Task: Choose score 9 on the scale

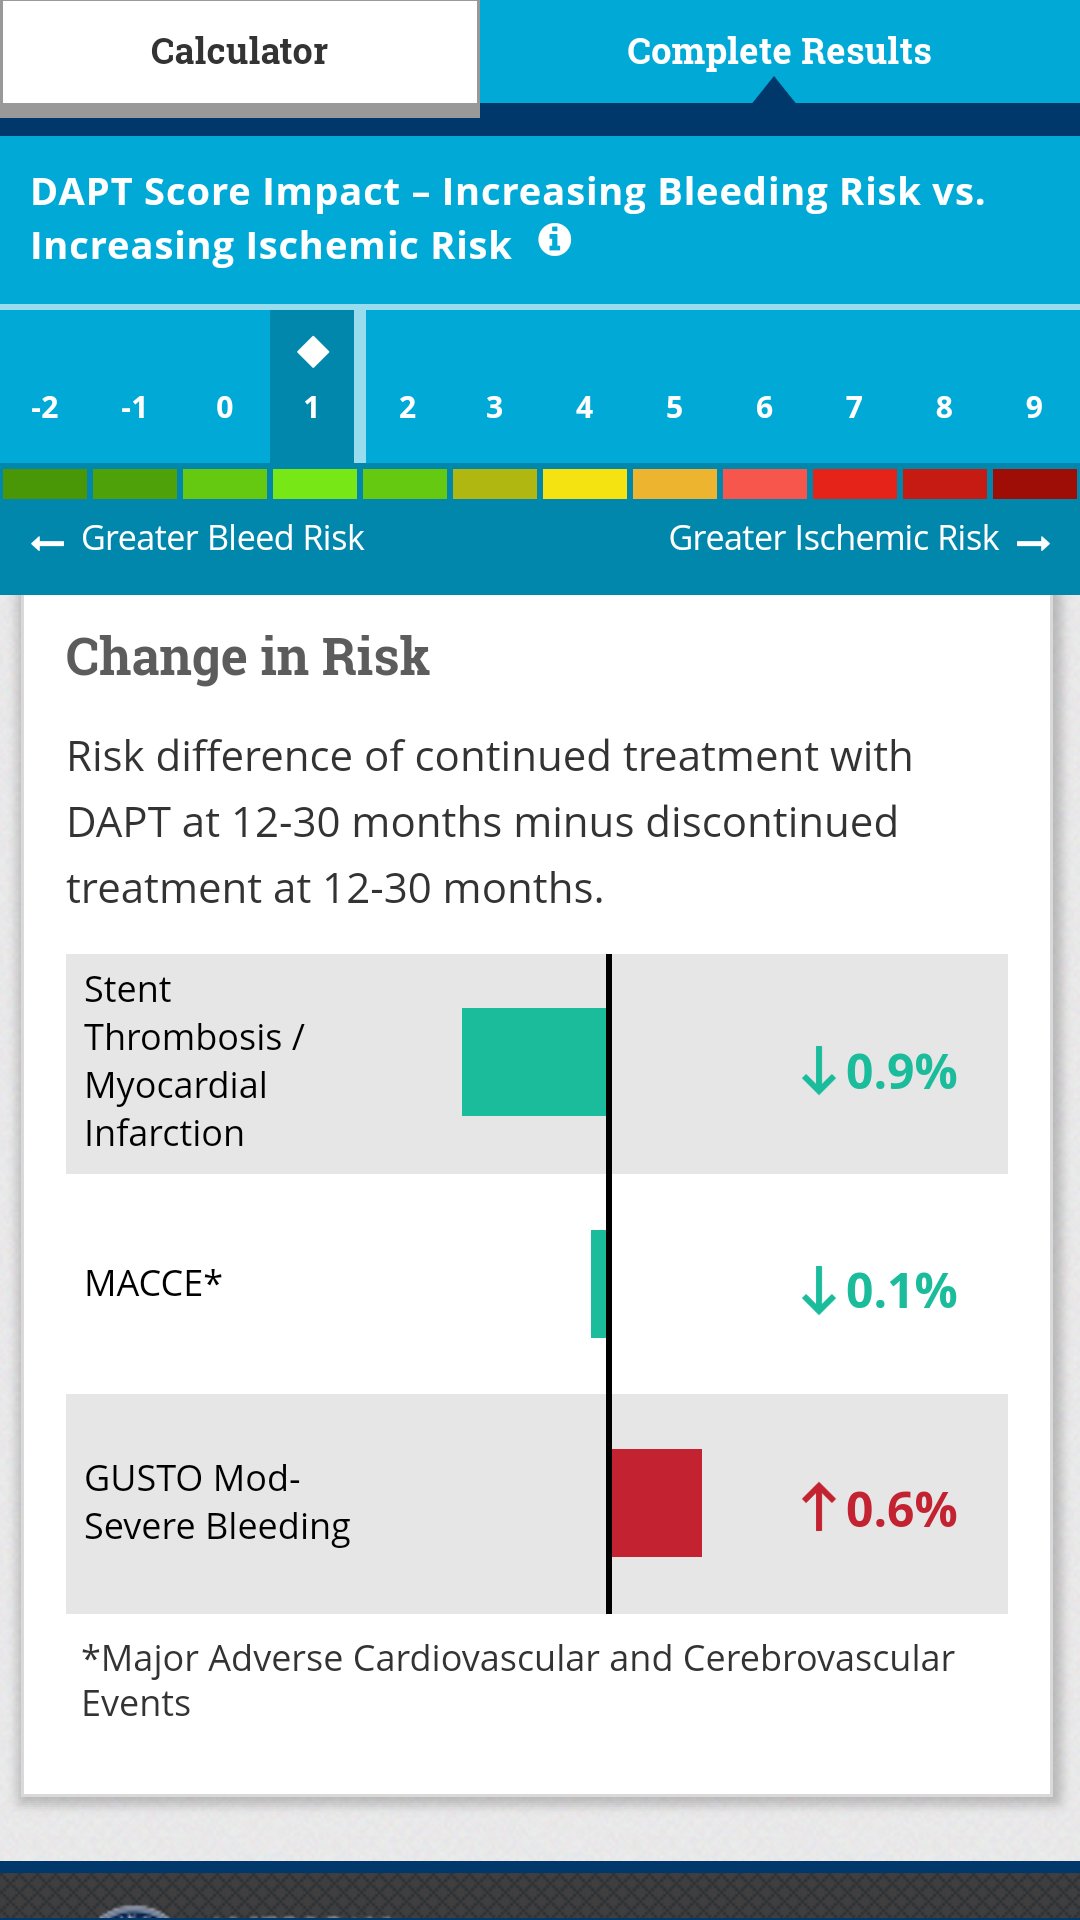Action: [x=1034, y=408]
